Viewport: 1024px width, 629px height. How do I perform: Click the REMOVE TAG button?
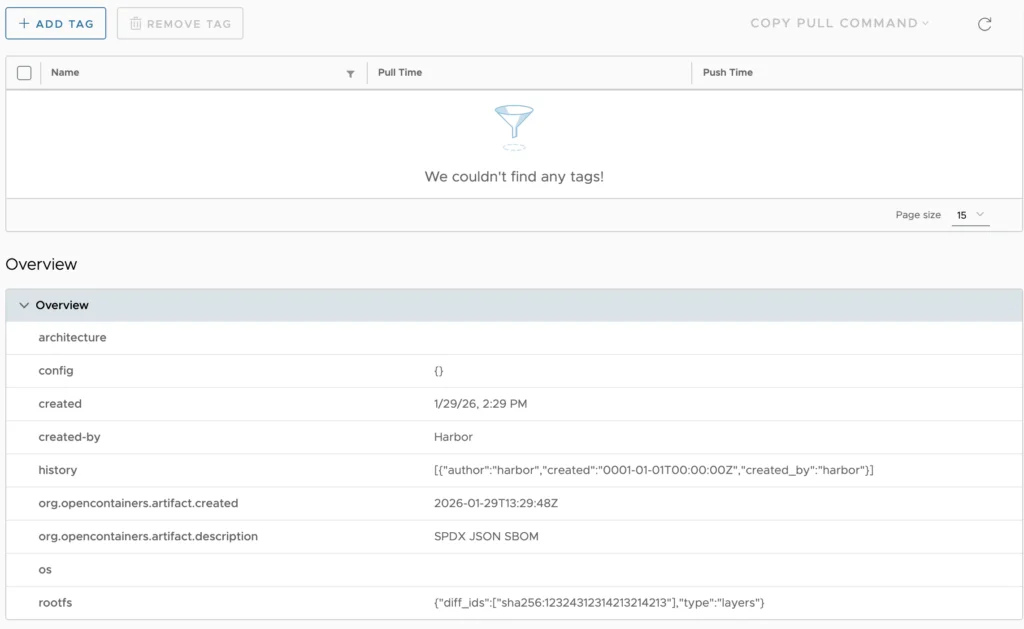coord(180,23)
